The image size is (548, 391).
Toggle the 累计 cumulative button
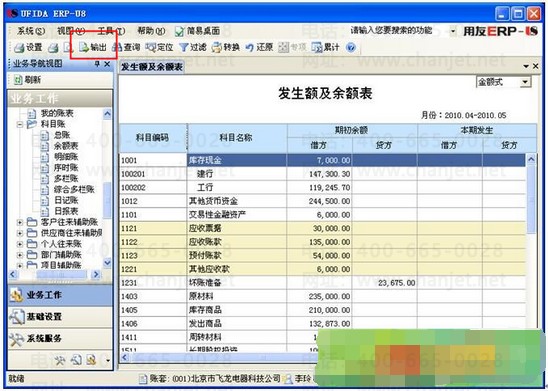325,47
